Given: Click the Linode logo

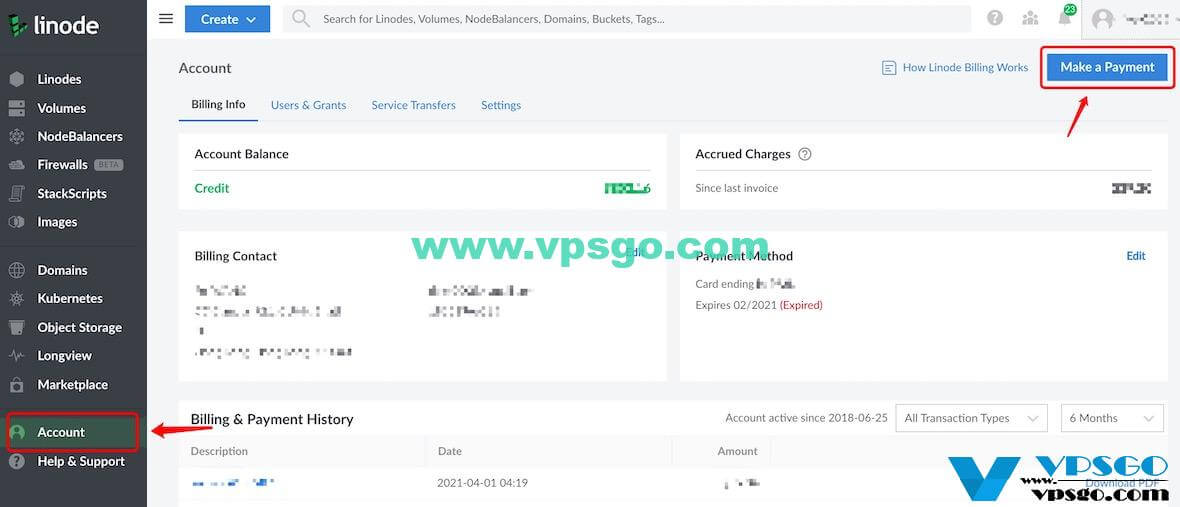Looking at the screenshot, I should click(53, 25).
